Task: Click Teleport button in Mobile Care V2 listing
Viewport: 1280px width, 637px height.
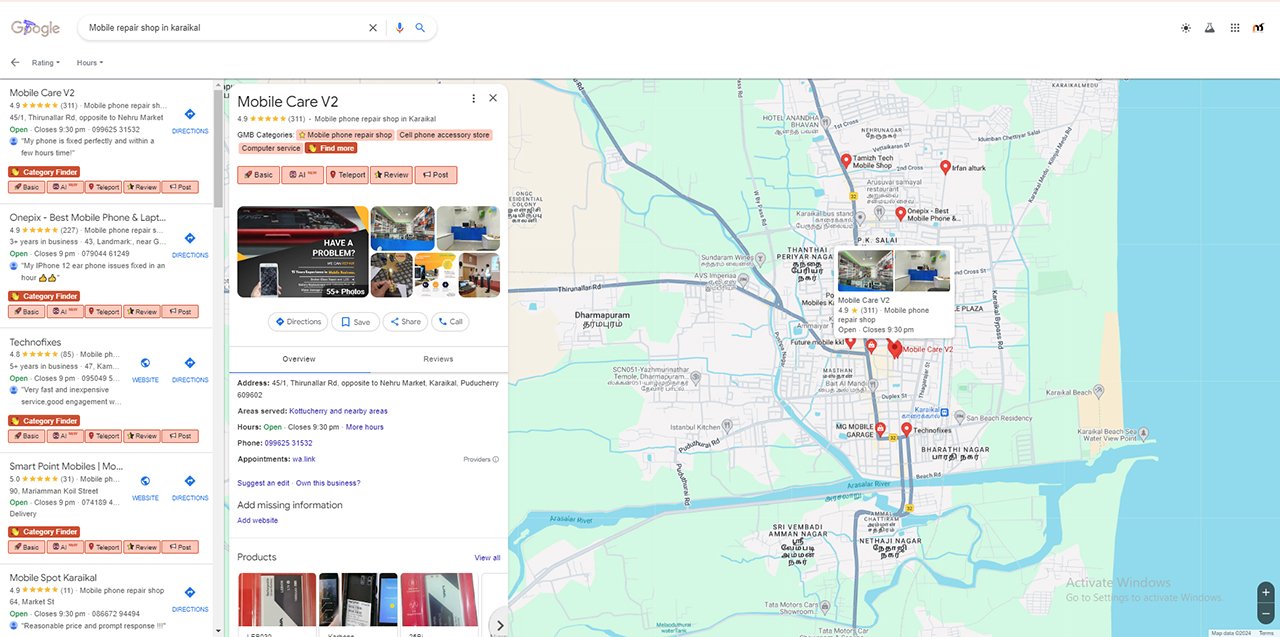Action: pyautogui.click(x=103, y=187)
